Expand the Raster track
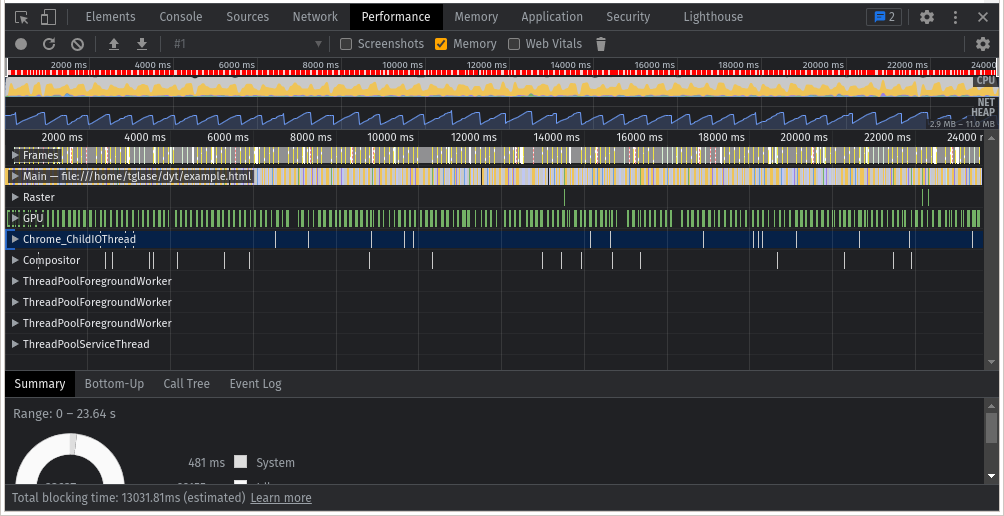 point(15,197)
